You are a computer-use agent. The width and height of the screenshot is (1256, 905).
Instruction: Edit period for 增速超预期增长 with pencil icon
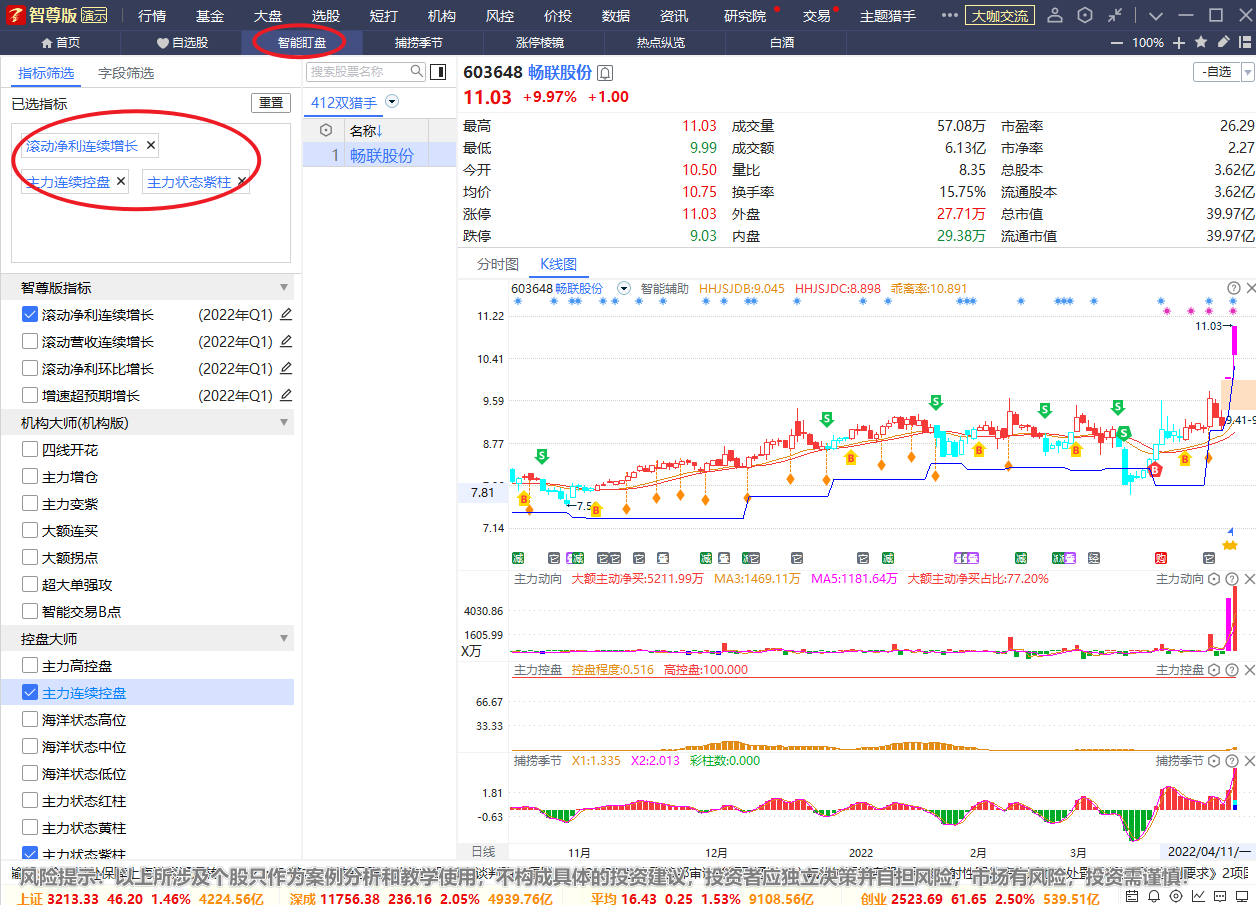point(286,395)
